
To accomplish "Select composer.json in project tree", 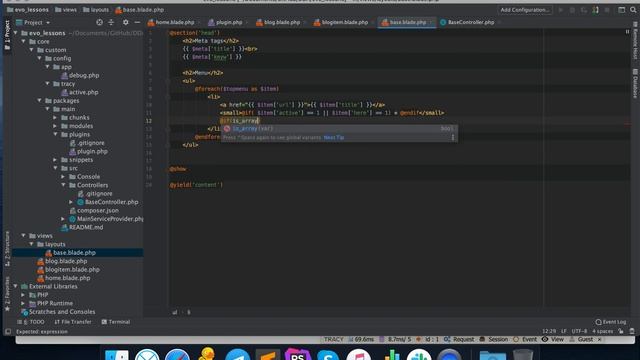I will [x=94, y=211].
